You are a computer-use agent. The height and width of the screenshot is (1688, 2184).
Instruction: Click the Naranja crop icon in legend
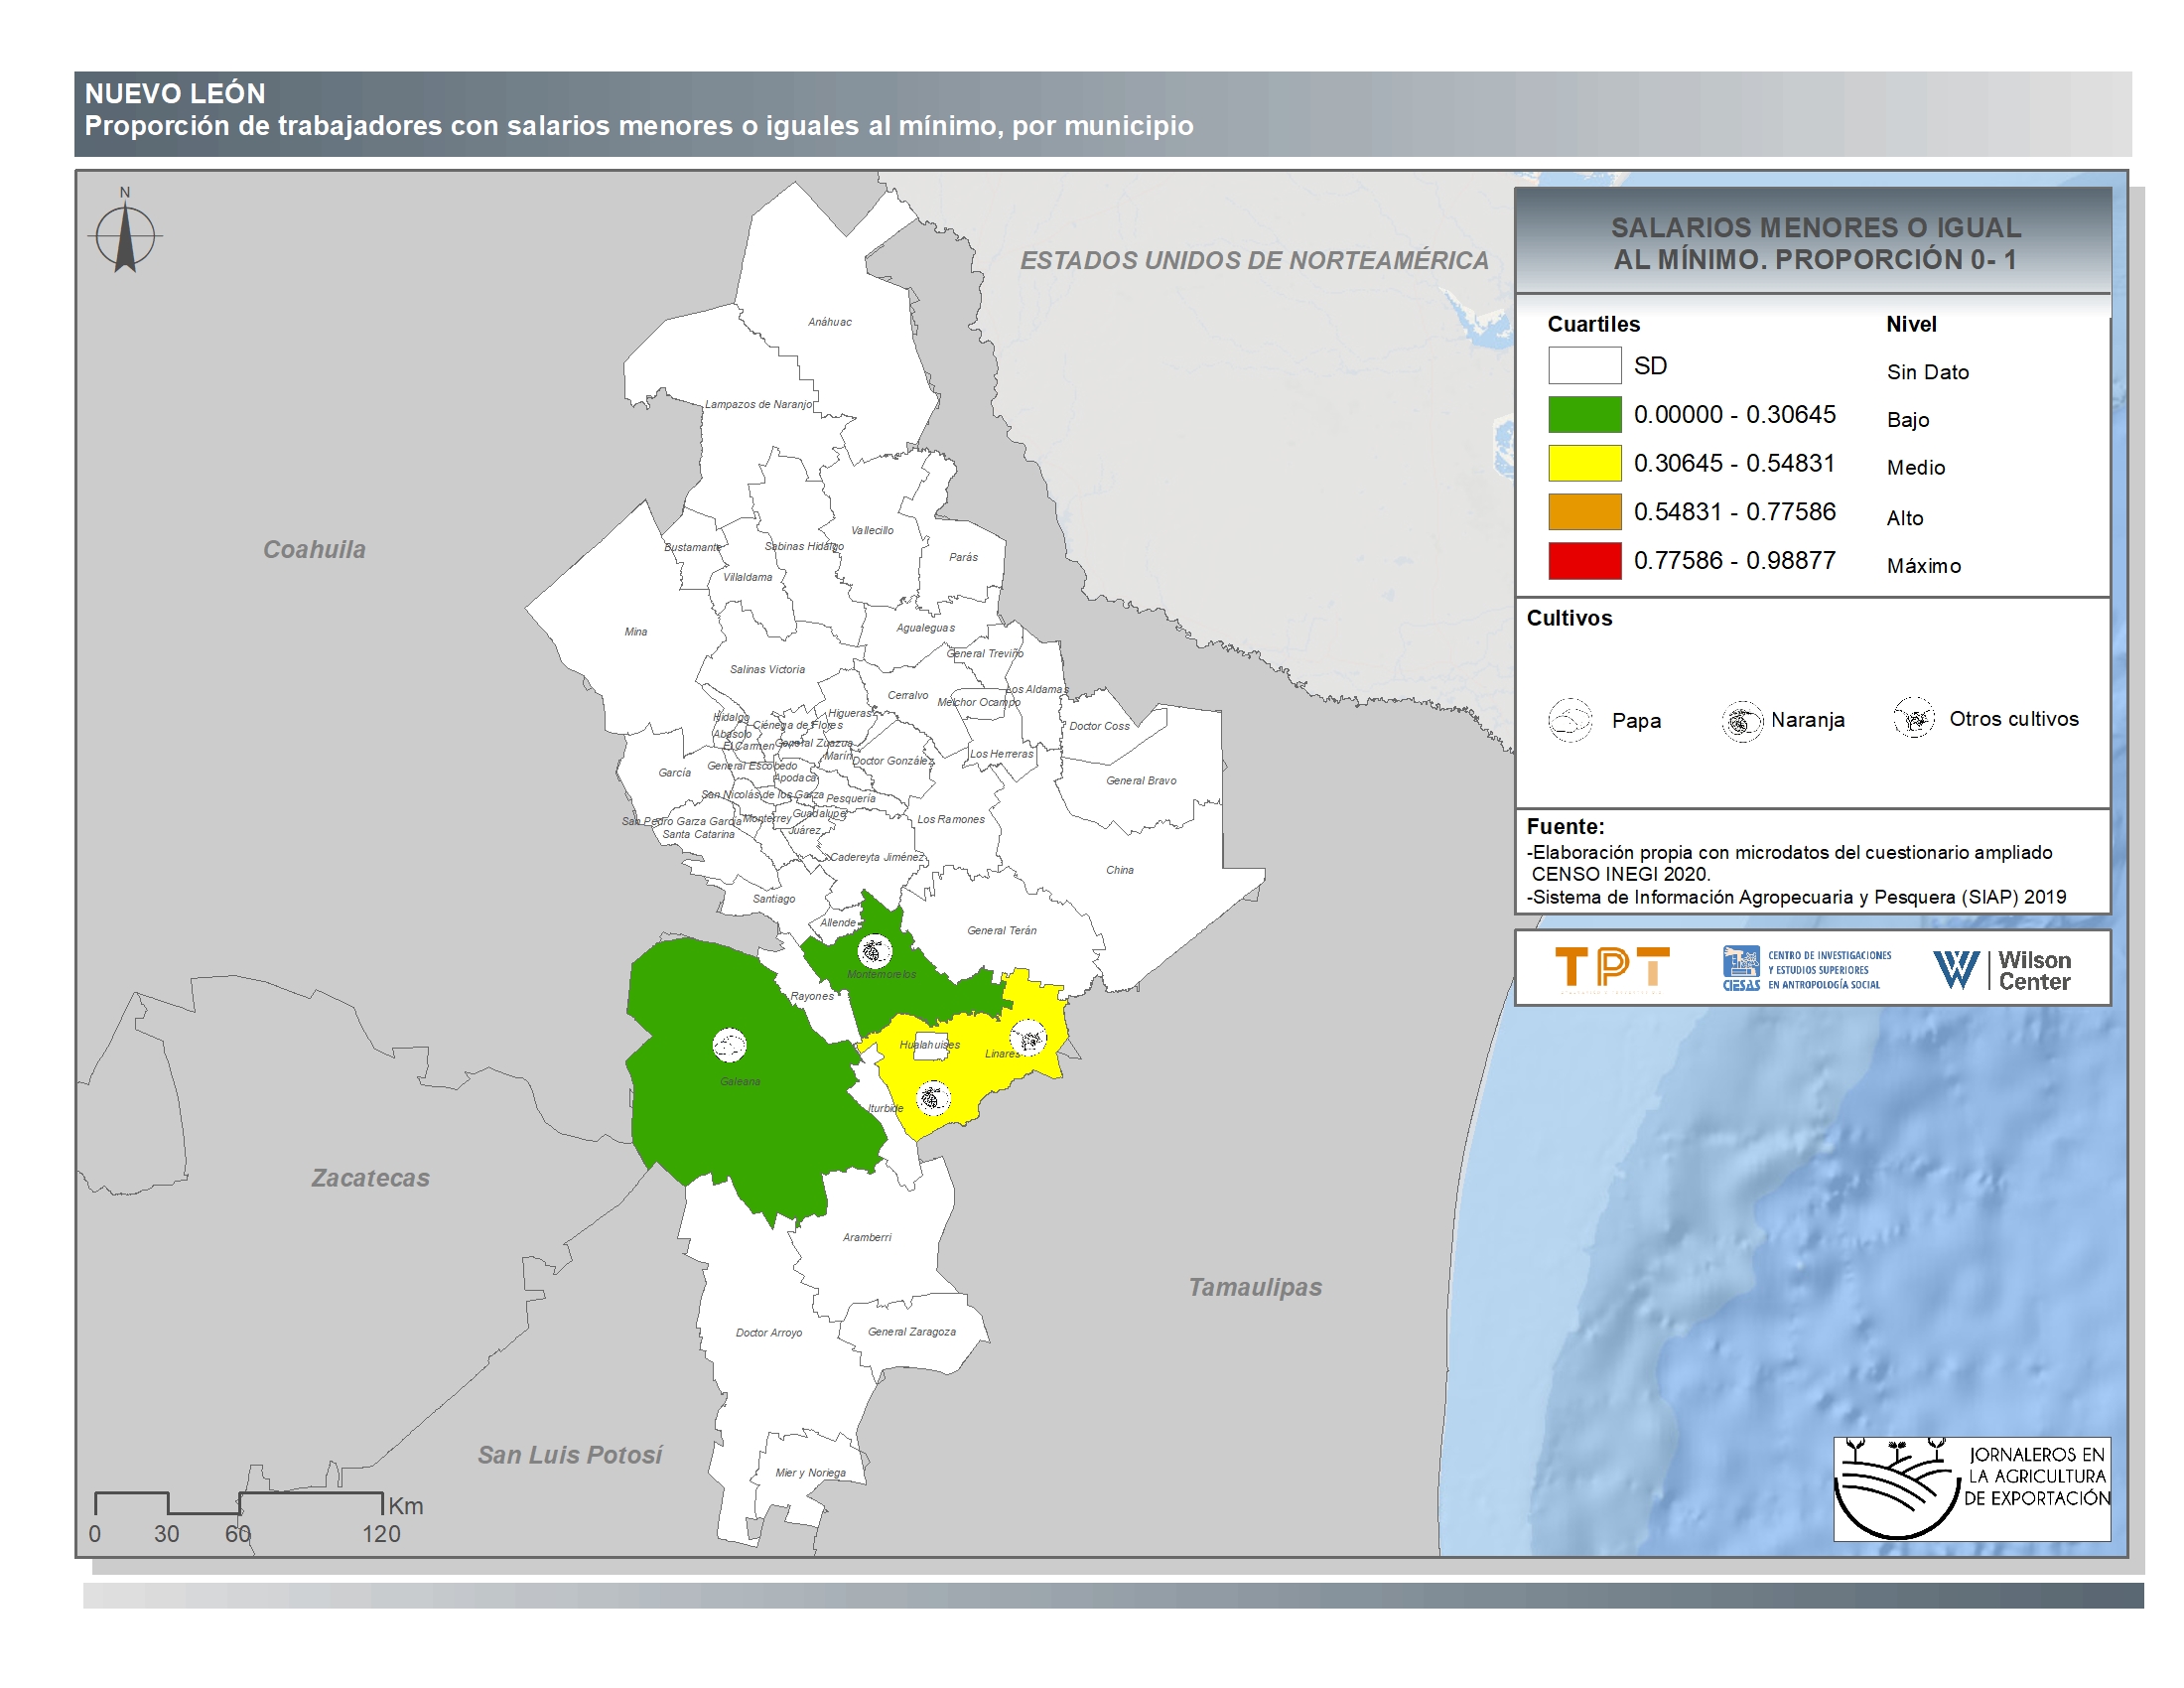(x=1742, y=720)
